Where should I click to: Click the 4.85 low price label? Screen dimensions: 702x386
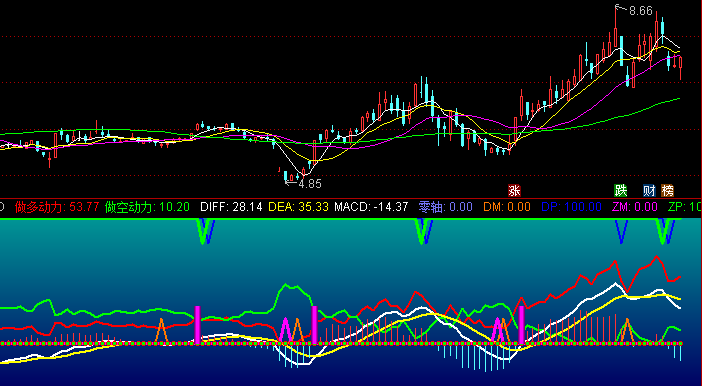click(x=310, y=184)
